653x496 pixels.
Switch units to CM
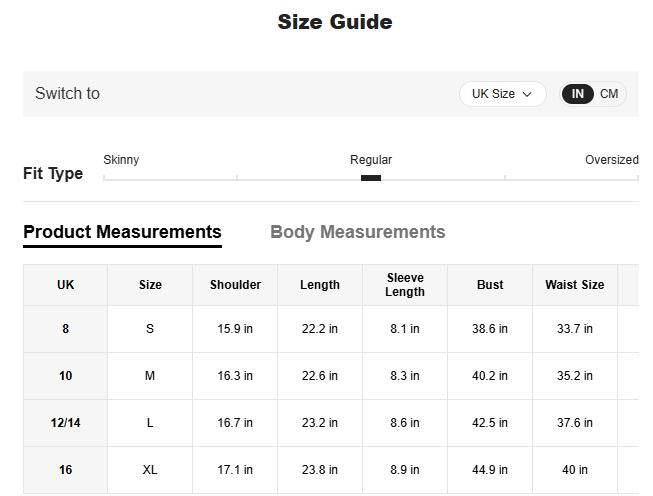click(609, 94)
